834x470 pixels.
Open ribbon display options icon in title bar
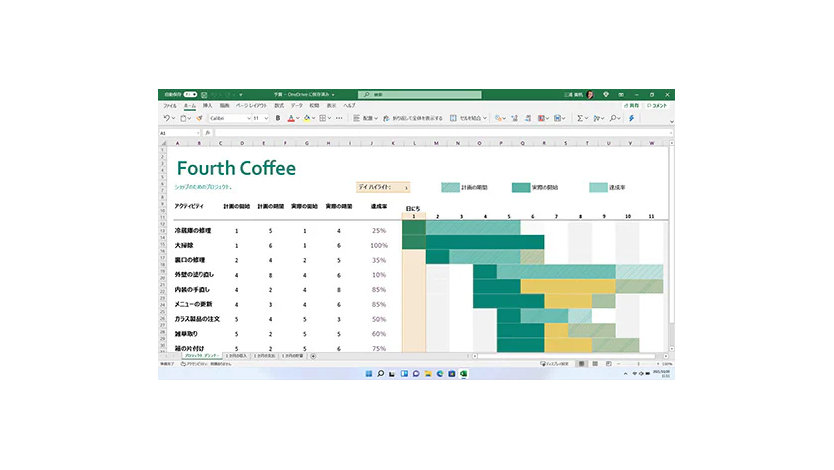(621, 95)
